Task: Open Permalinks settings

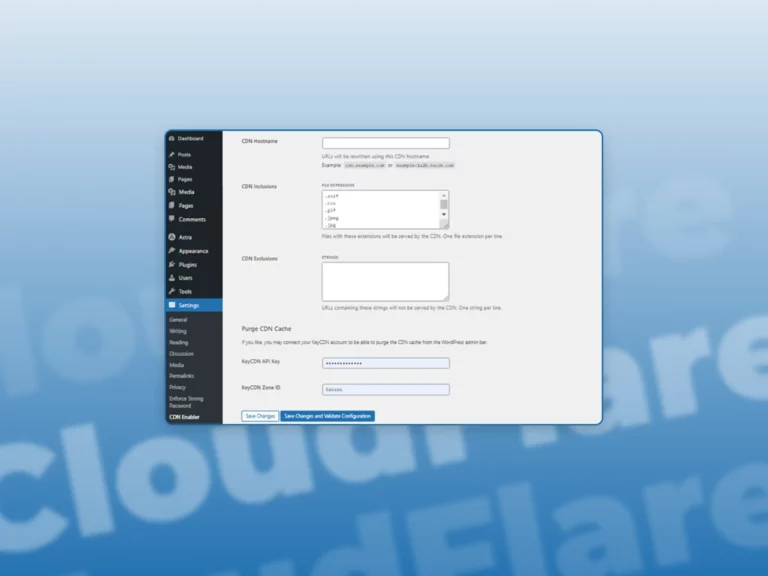Action: (x=182, y=376)
